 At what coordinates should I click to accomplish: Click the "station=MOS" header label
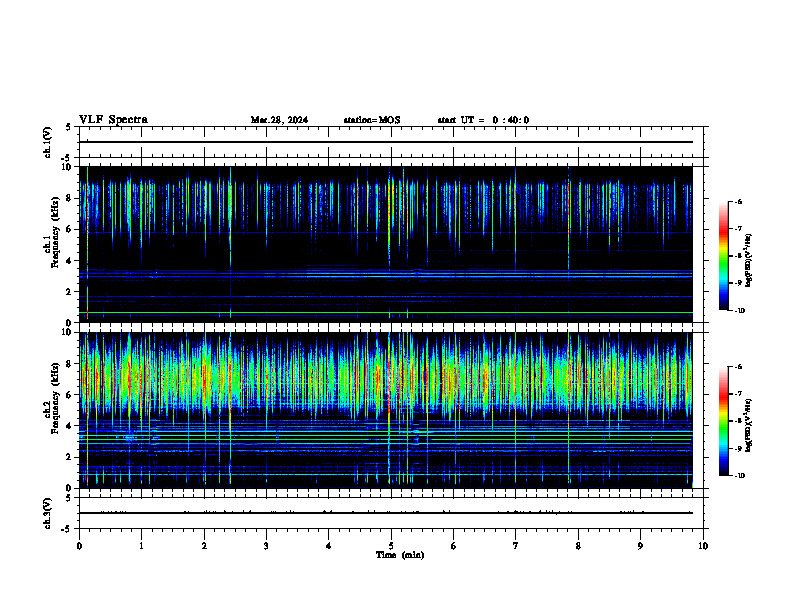372,120
